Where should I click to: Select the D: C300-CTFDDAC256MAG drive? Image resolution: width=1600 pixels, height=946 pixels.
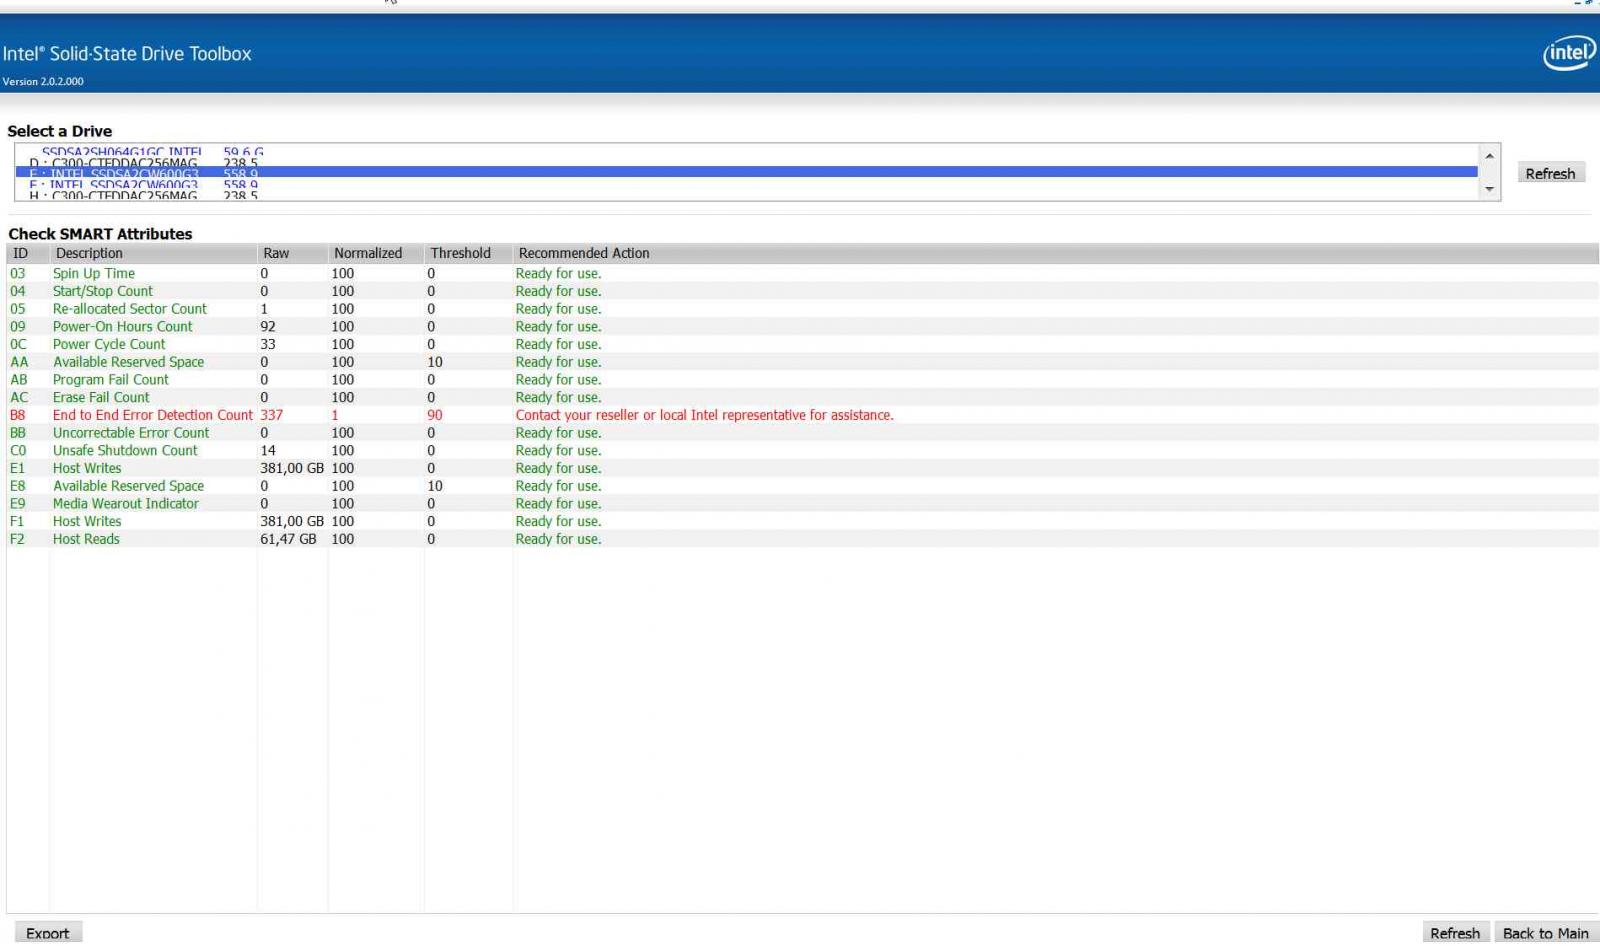[746, 162]
